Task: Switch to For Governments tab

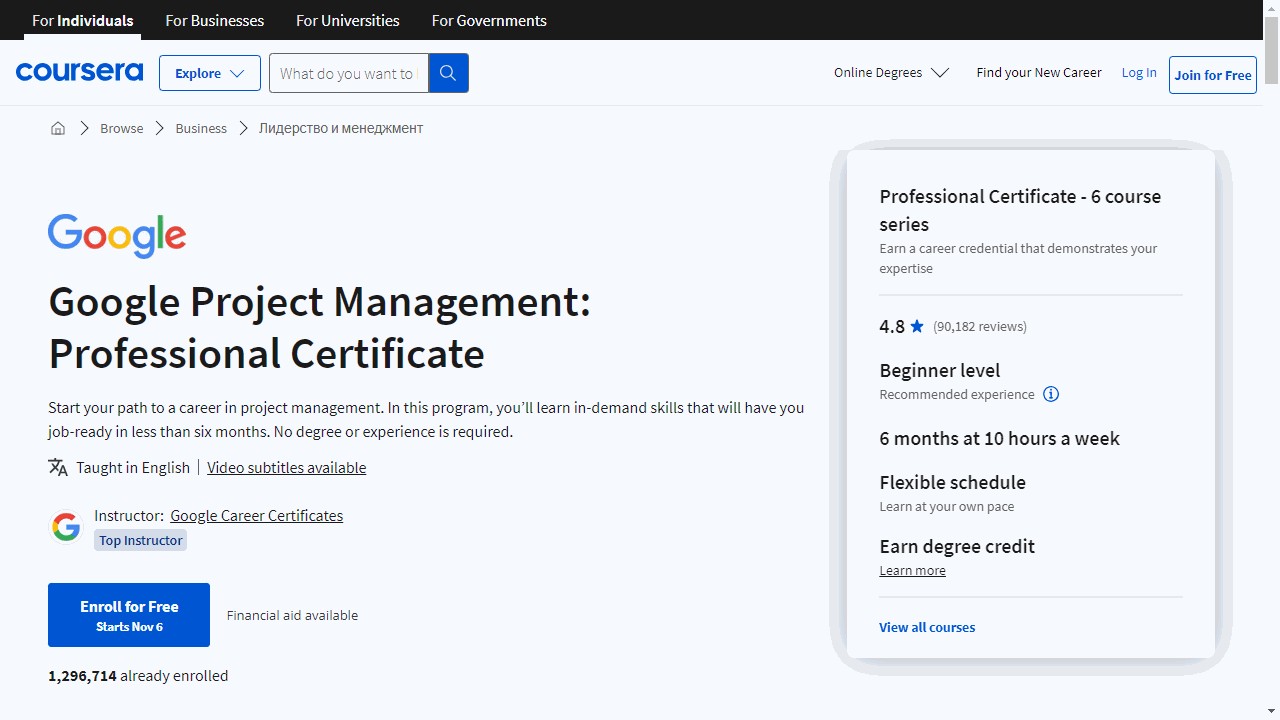Action: [x=489, y=20]
